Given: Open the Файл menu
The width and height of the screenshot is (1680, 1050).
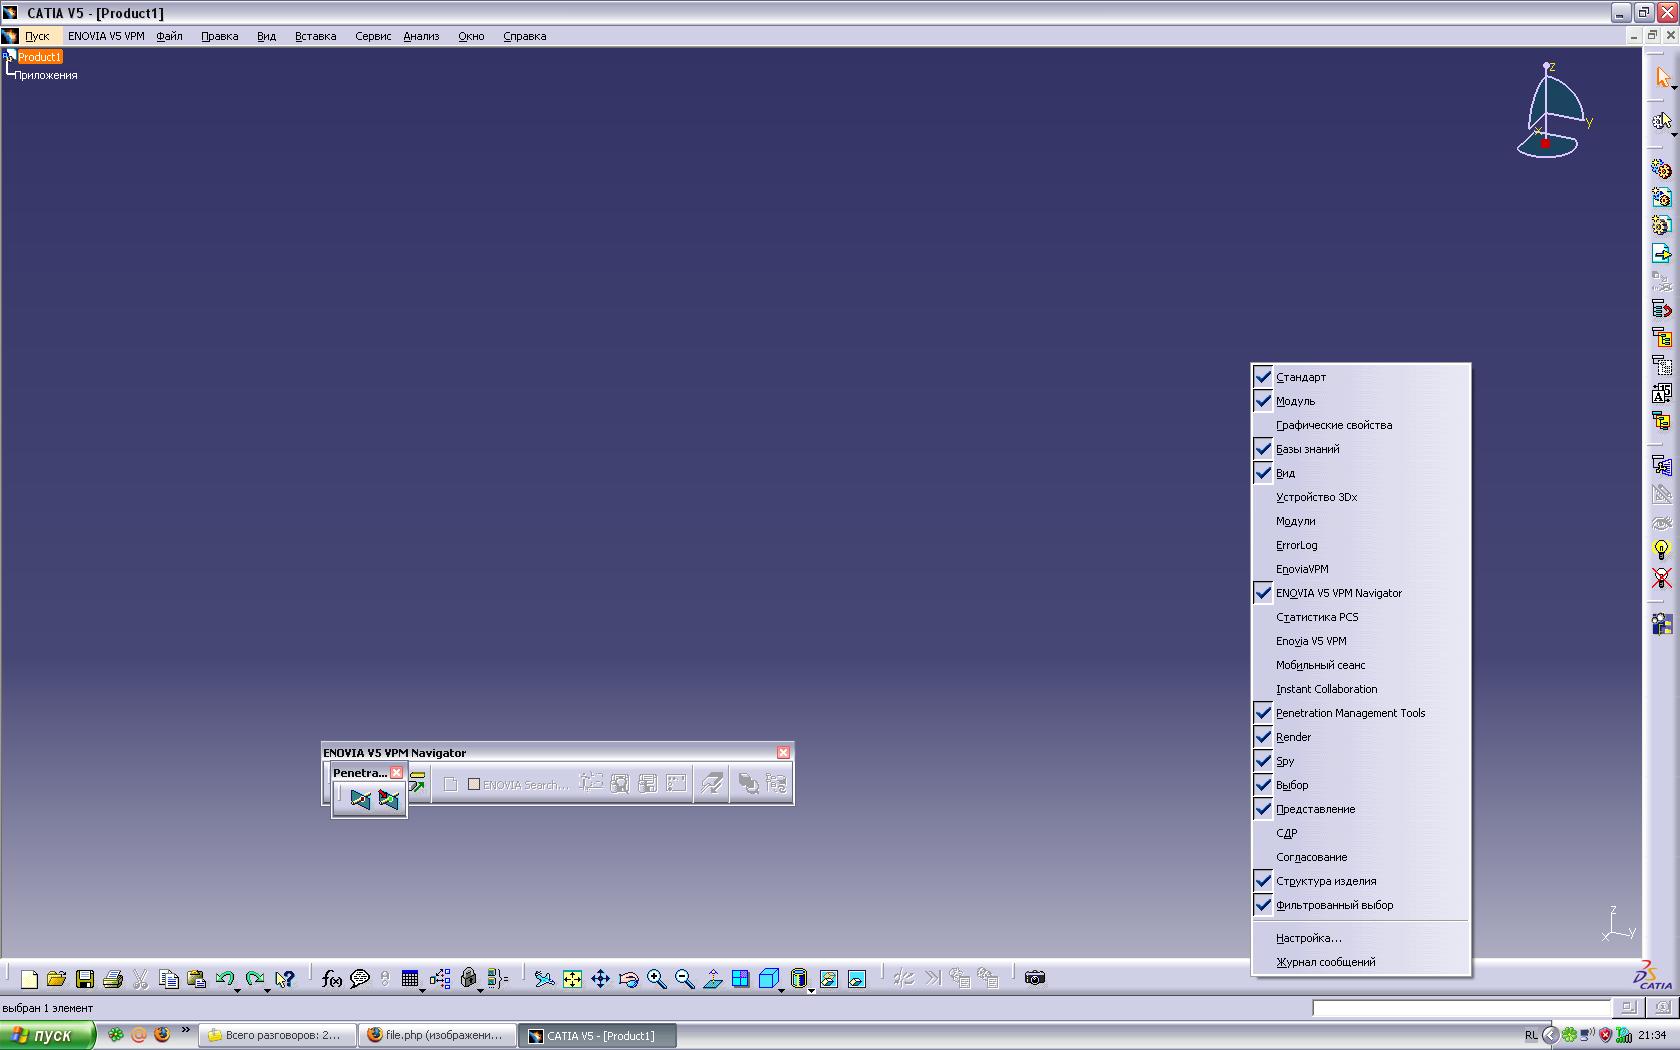Looking at the screenshot, I should coord(169,36).
